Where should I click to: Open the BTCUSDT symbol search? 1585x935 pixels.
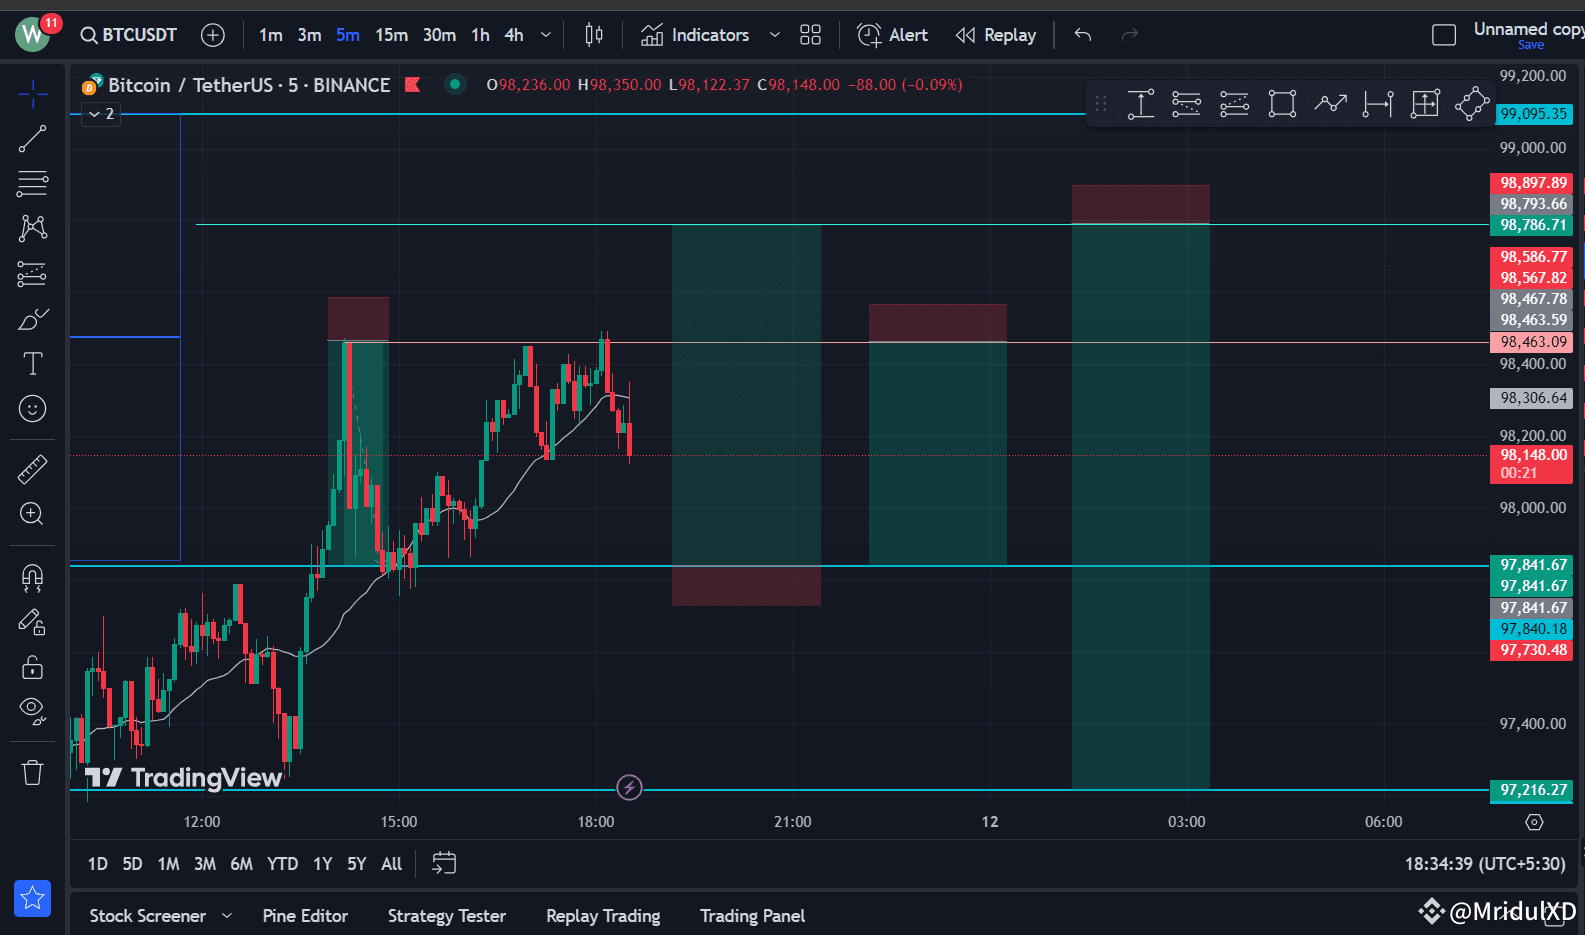(129, 35)
